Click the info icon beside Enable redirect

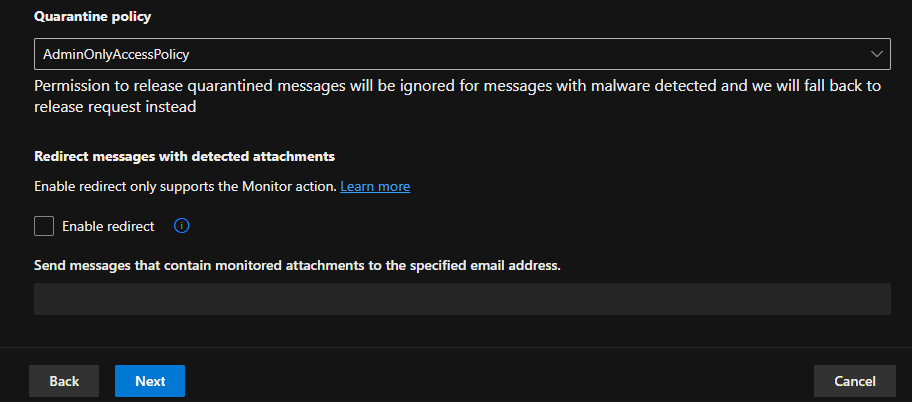pos(181,226)
